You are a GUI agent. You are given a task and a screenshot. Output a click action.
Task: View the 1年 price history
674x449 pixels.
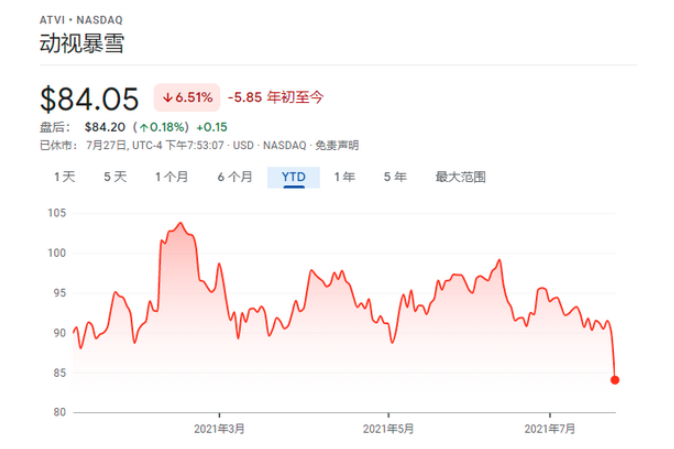pos(344,177)
